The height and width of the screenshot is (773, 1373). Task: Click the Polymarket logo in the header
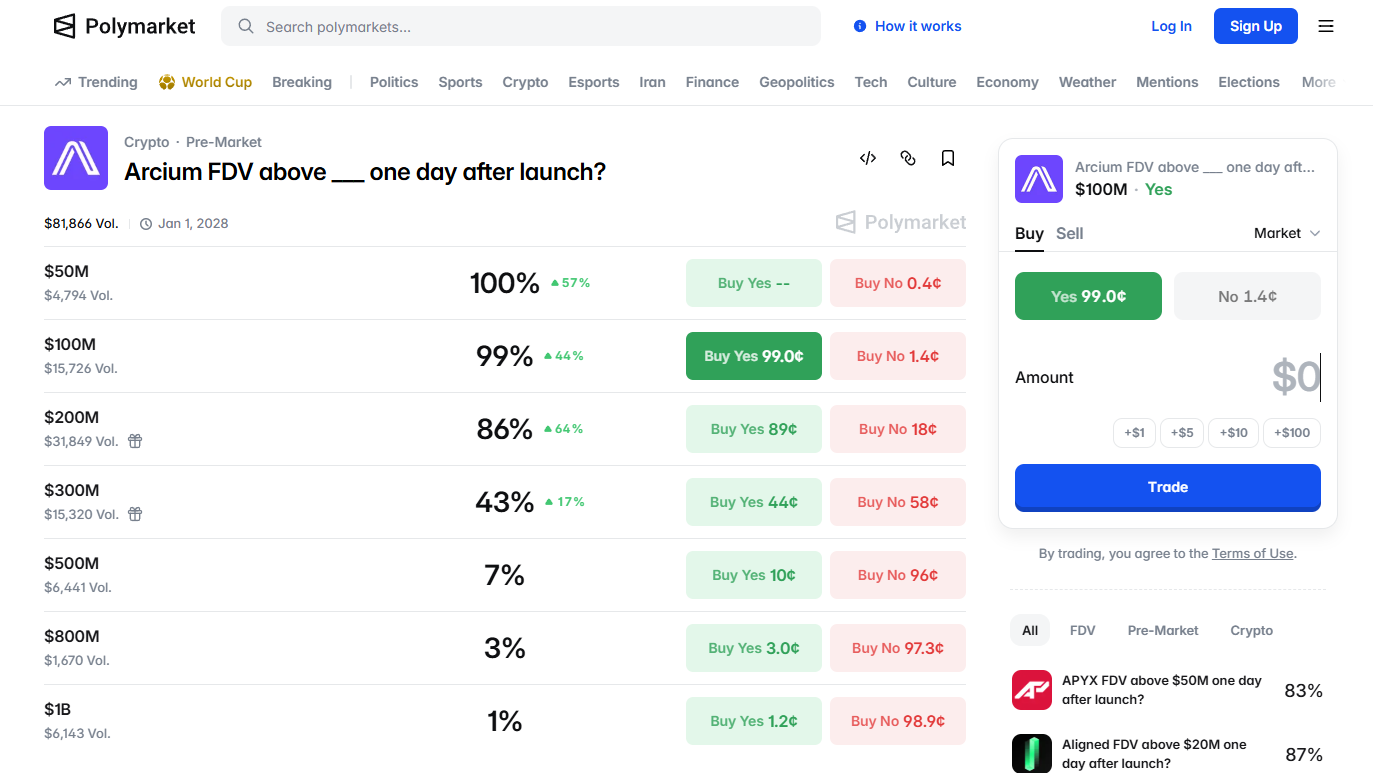point(124,26)
